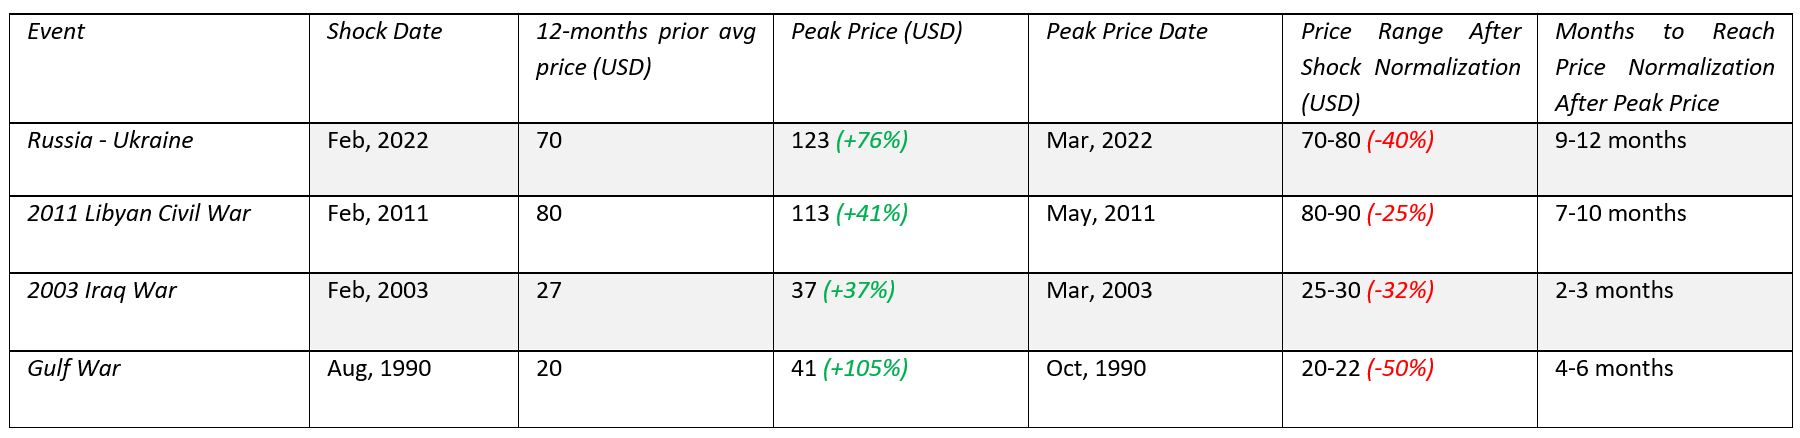Select the 4-6 months cell

pos(1613,369)
